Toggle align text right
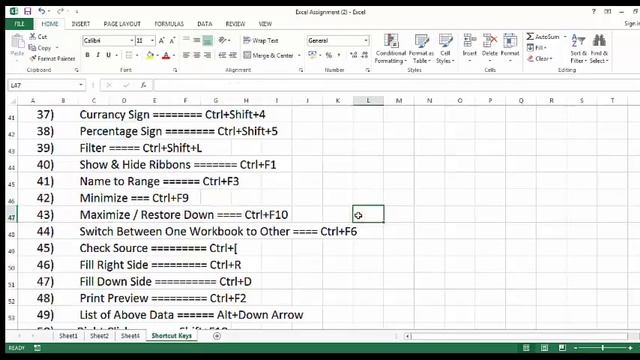 pyautogui.click(x=207, y=55)
